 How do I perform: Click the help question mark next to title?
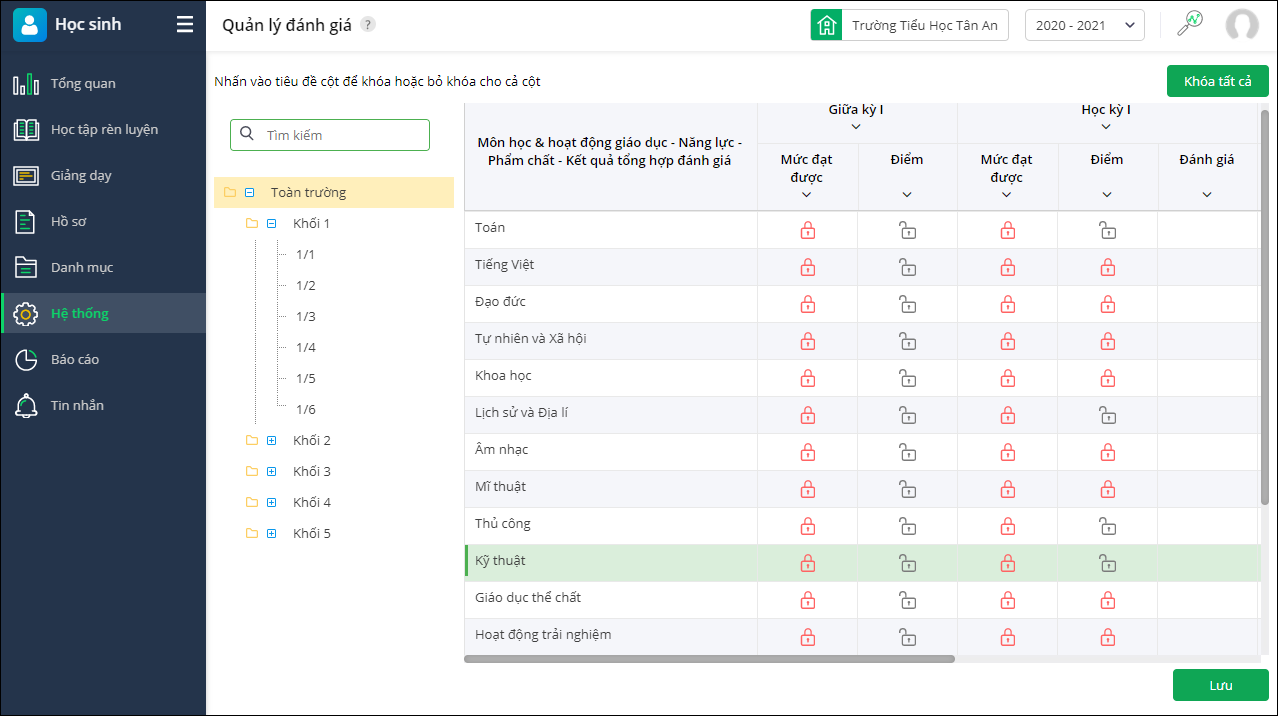(368, 25)
